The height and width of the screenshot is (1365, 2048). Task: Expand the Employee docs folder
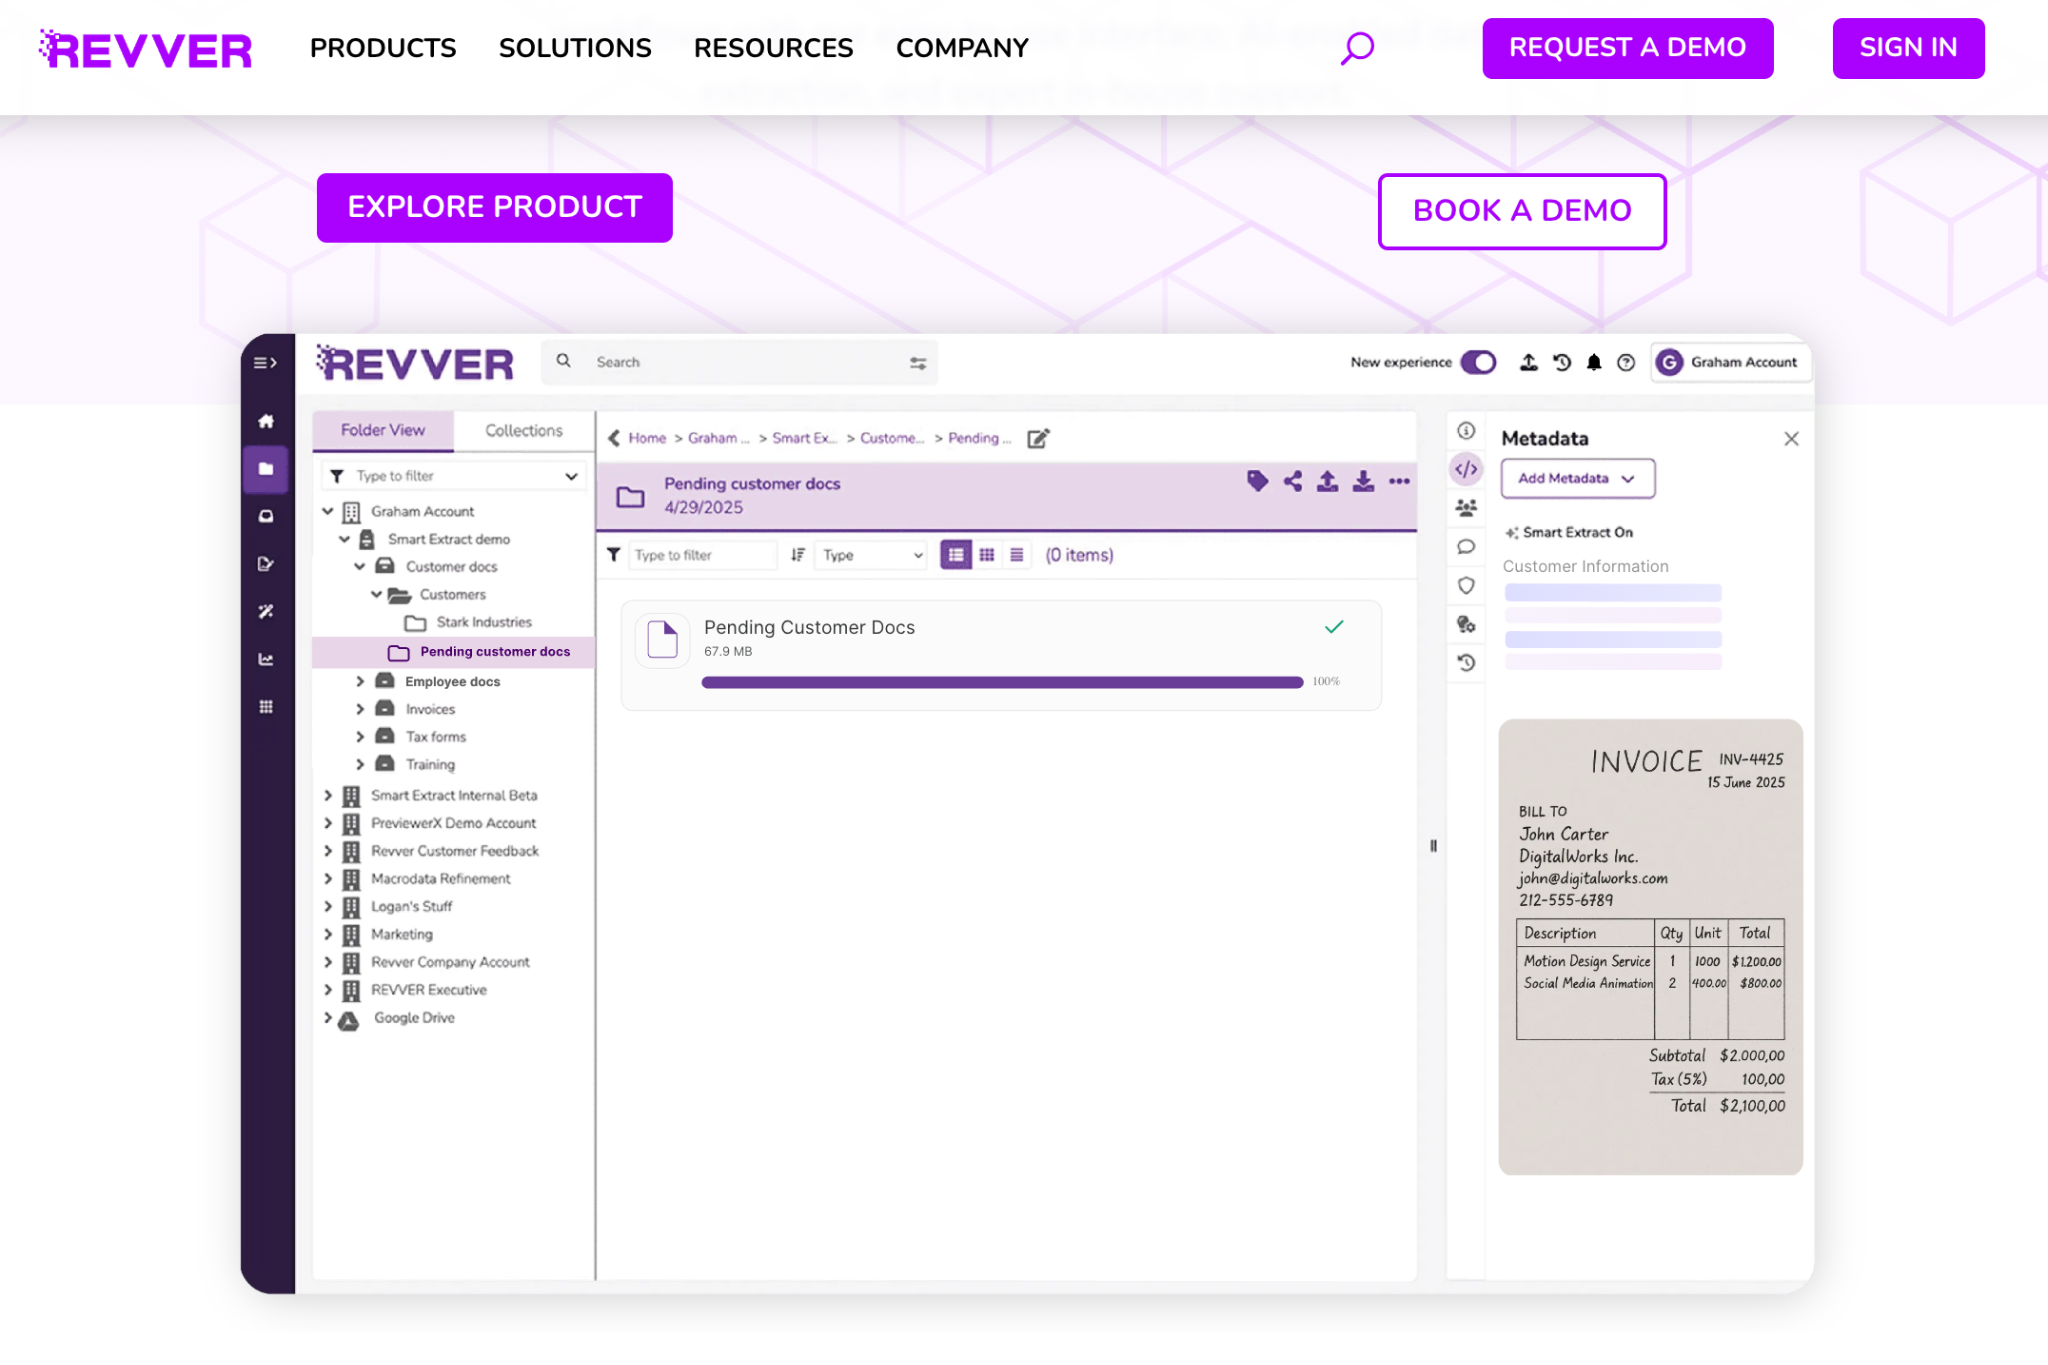click(x=360, y=681)
